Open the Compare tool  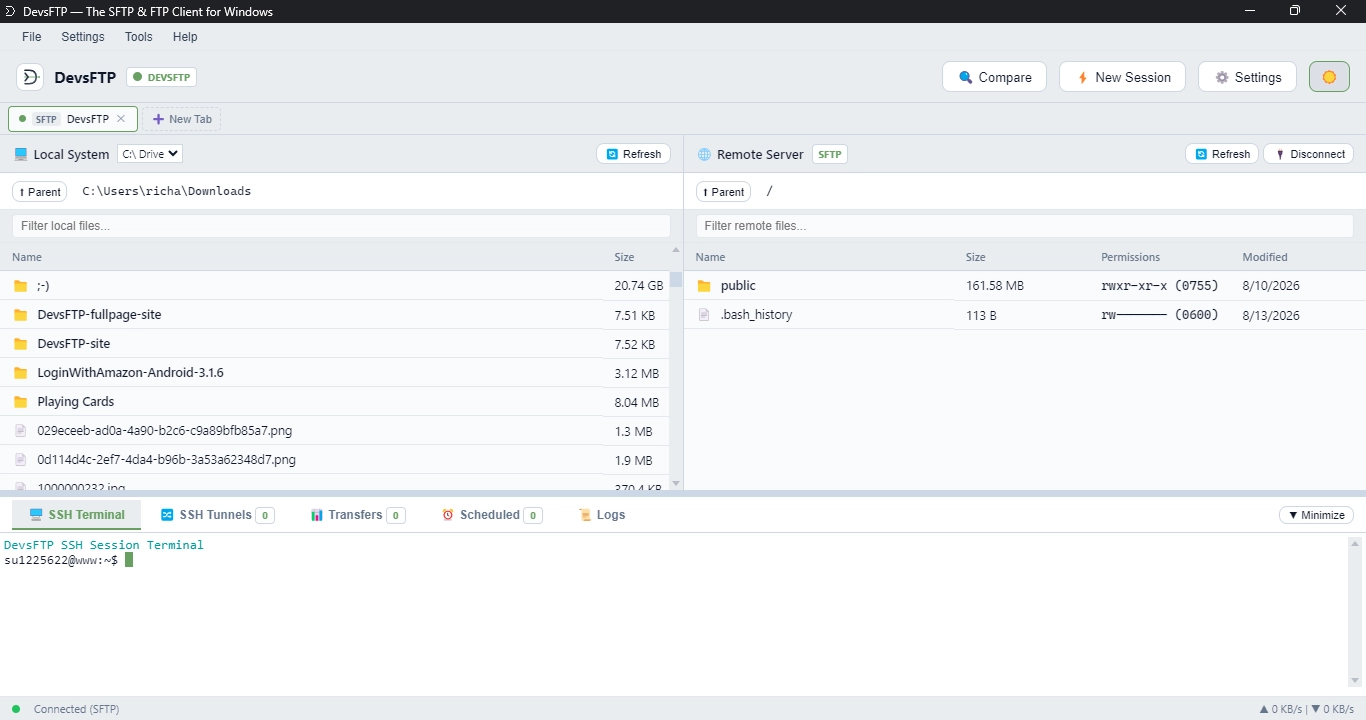click(x=994, y=77)
